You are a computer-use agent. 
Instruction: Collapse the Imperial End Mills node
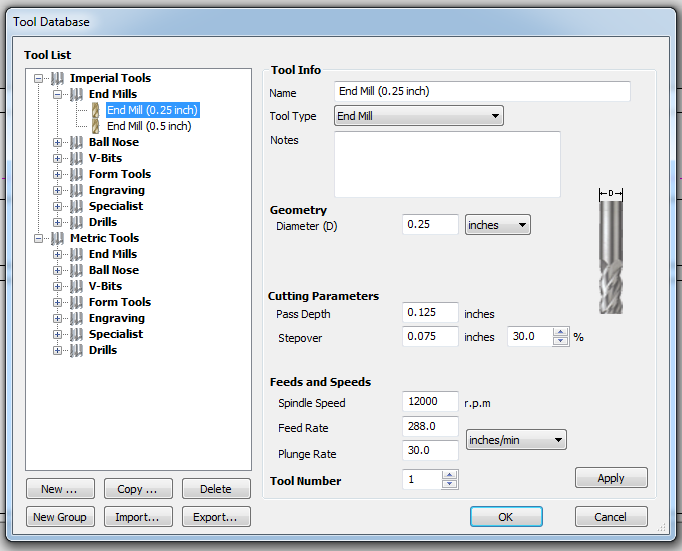(57, 94)
